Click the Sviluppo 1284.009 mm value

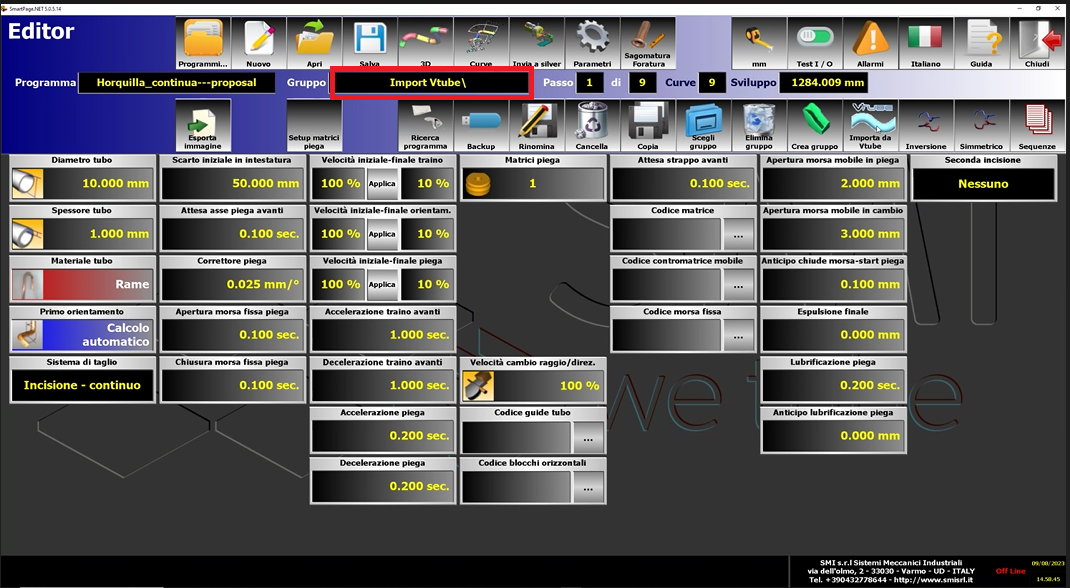click(824, 83)
